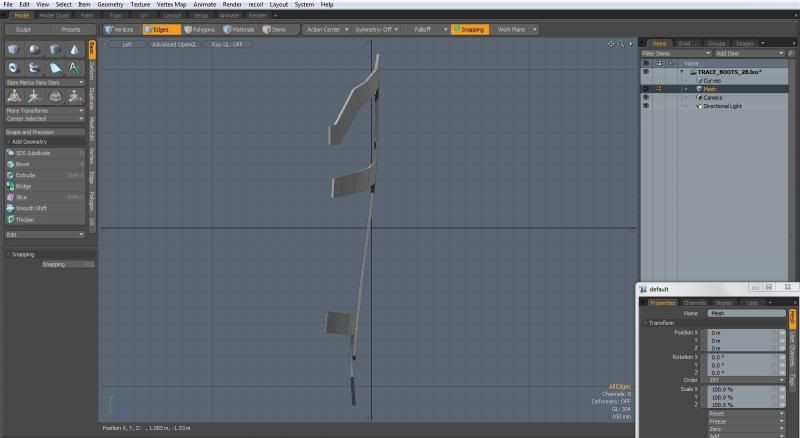This screenshot has height=438, width=800.
Task: Select the Curves item in the list
Action: [x=712, y=81]
